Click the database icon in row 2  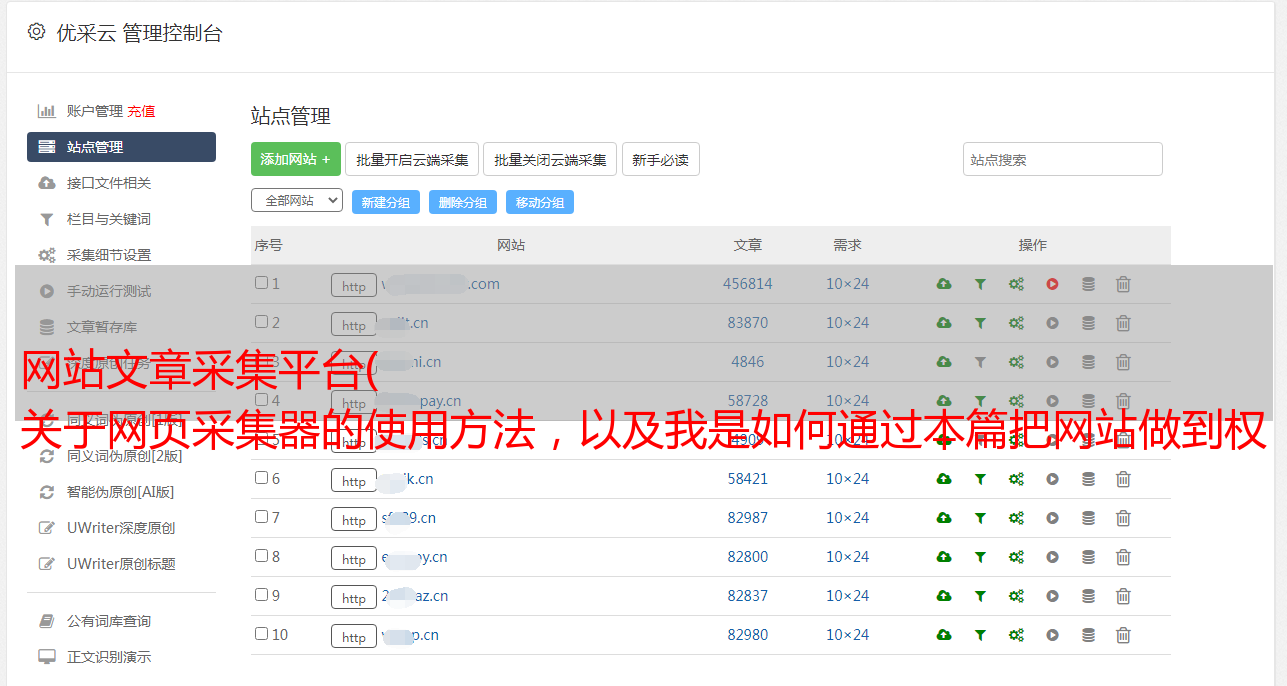[x=1088, y=323]
